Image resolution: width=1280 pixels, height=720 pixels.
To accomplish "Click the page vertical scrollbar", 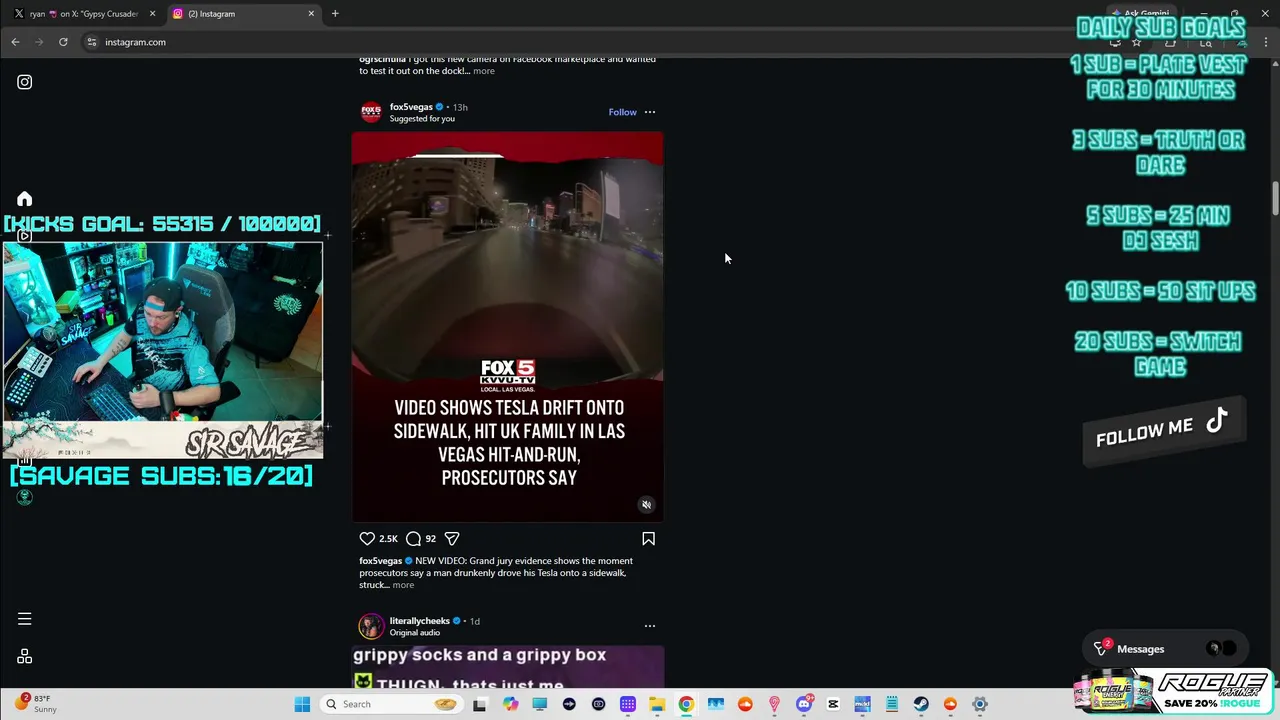I will point(1275,198).
